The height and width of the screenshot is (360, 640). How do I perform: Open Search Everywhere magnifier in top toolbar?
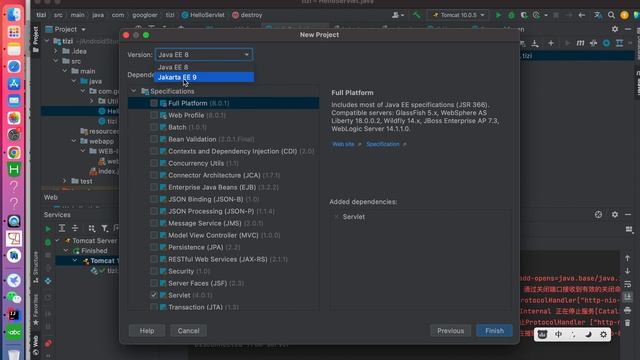pyautogui.click(x=611, y=15)
